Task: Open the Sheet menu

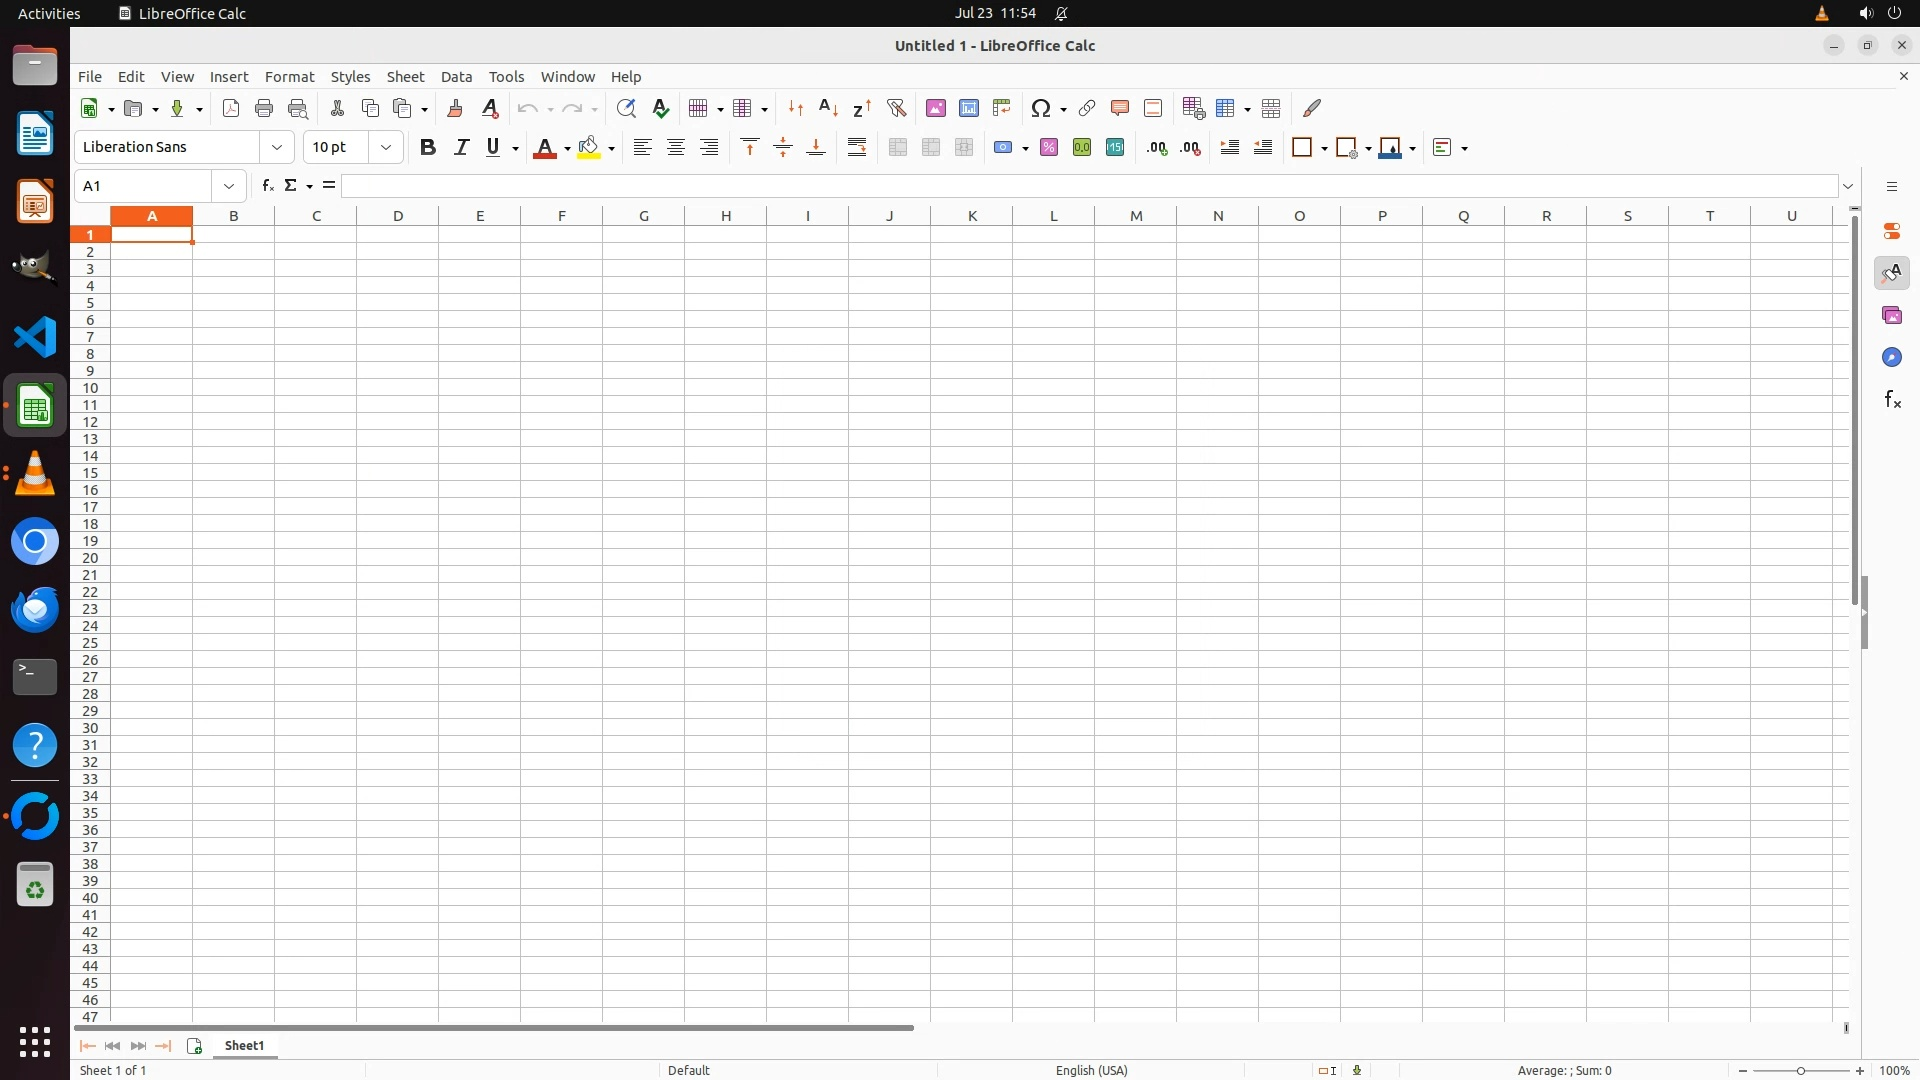Action: click(405, 77)
